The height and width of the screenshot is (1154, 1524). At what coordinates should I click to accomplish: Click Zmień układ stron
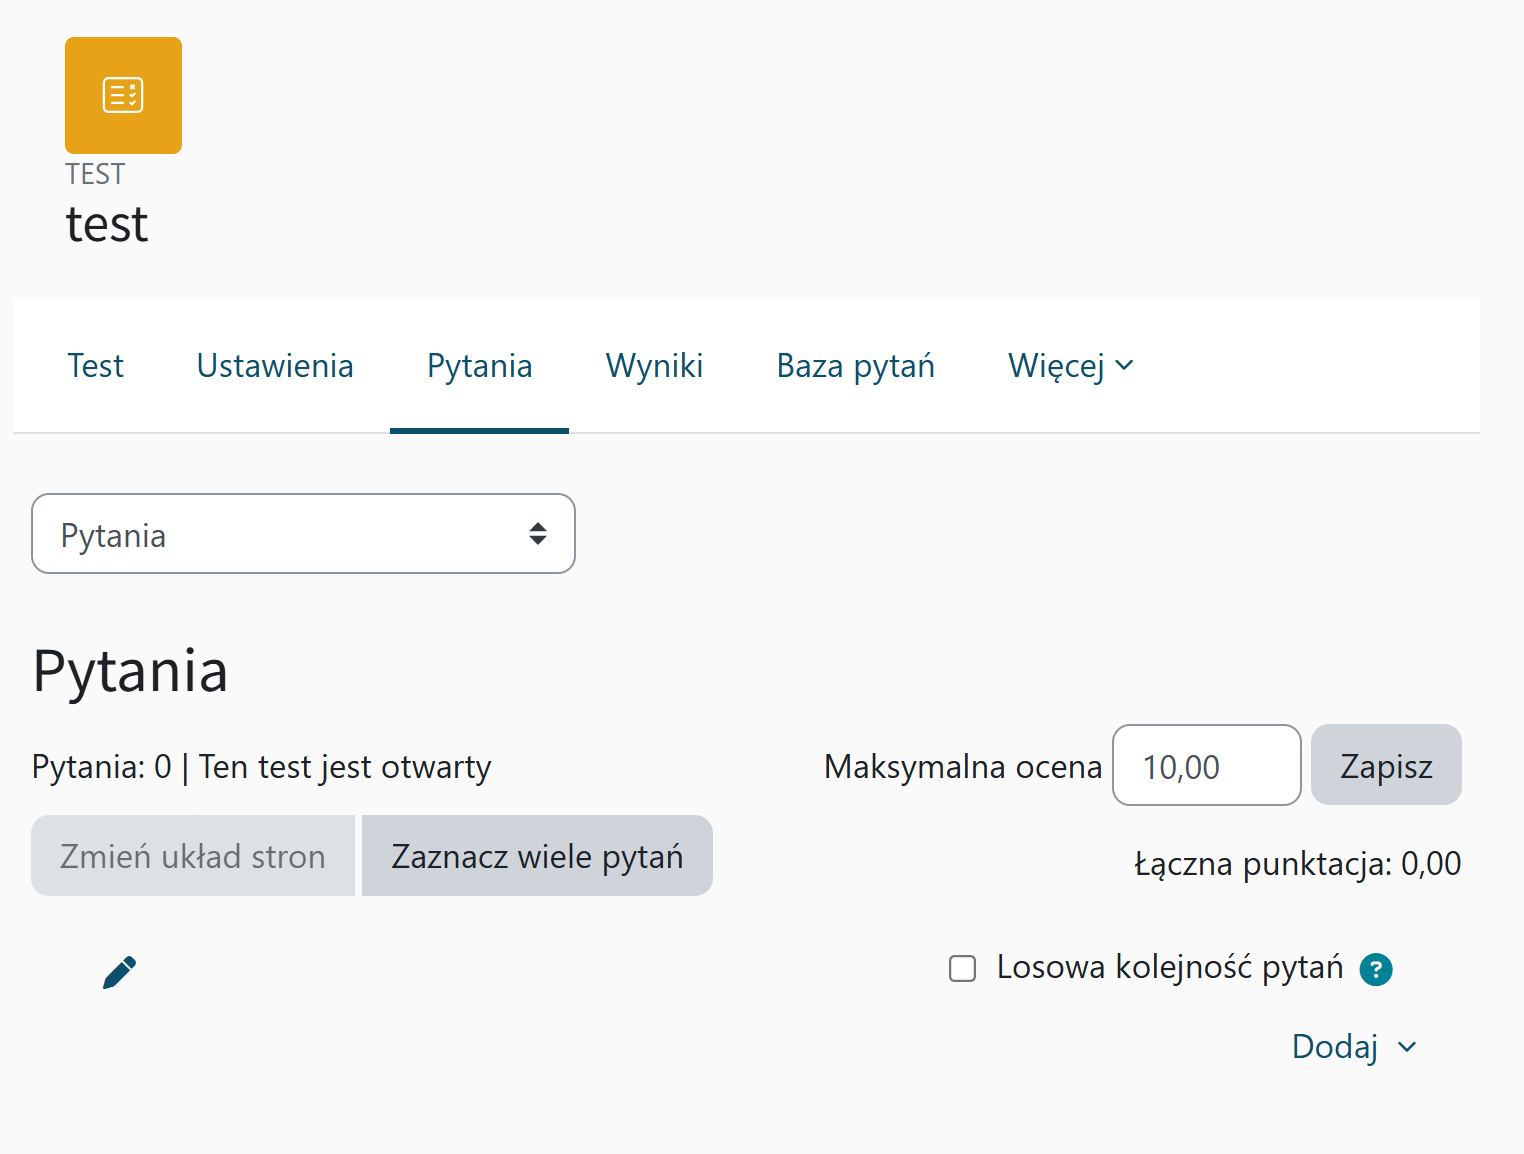(192, 855)
